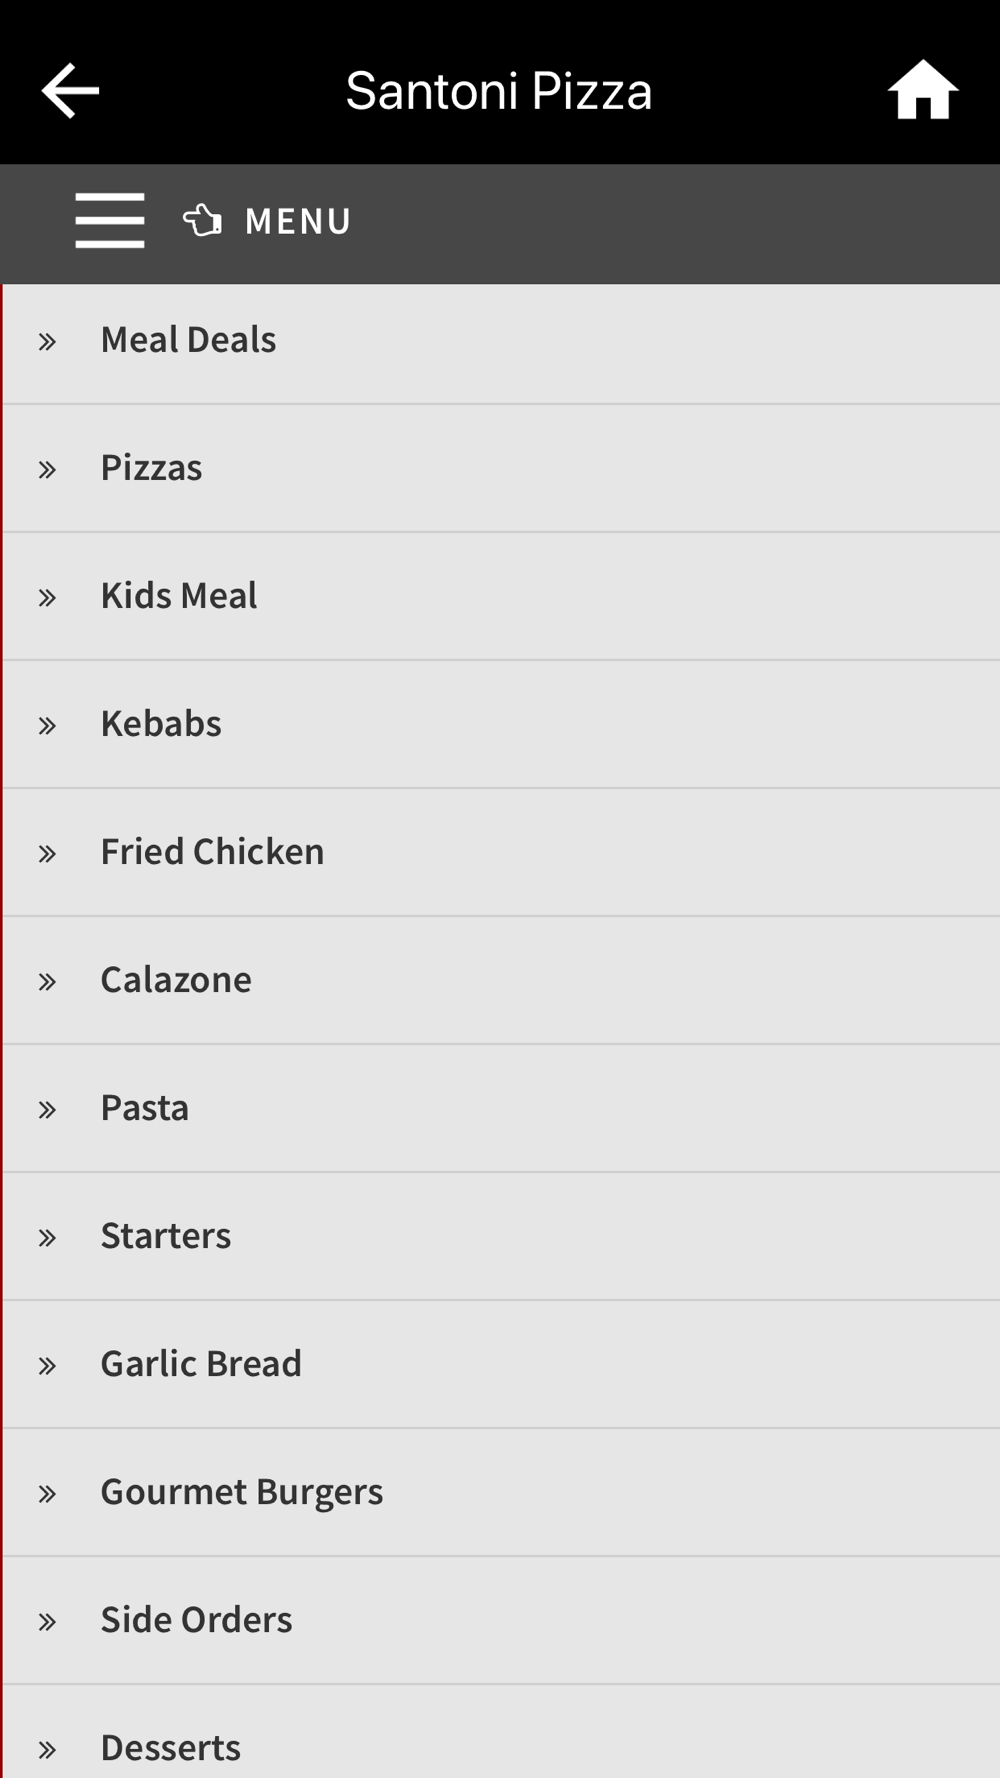Tap chevron icon beside Starters
The width and height of the screenshot is (1000, 1778).
pos(47,1238)
